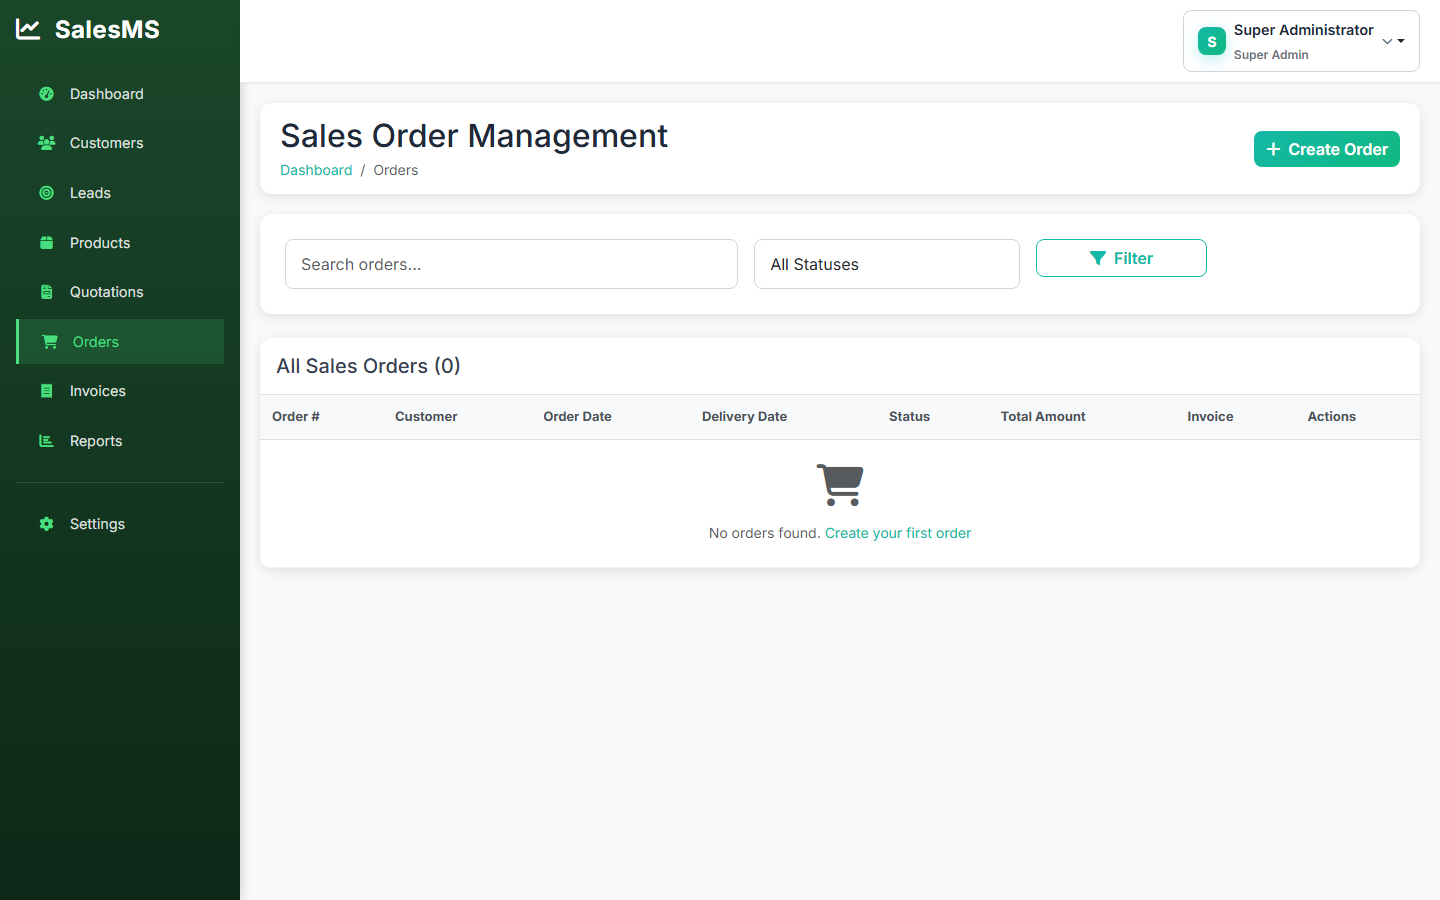This screenshot has width=1440, height=900.
Task: Click the Create your first order link
Action: click(x=898, y=533)
